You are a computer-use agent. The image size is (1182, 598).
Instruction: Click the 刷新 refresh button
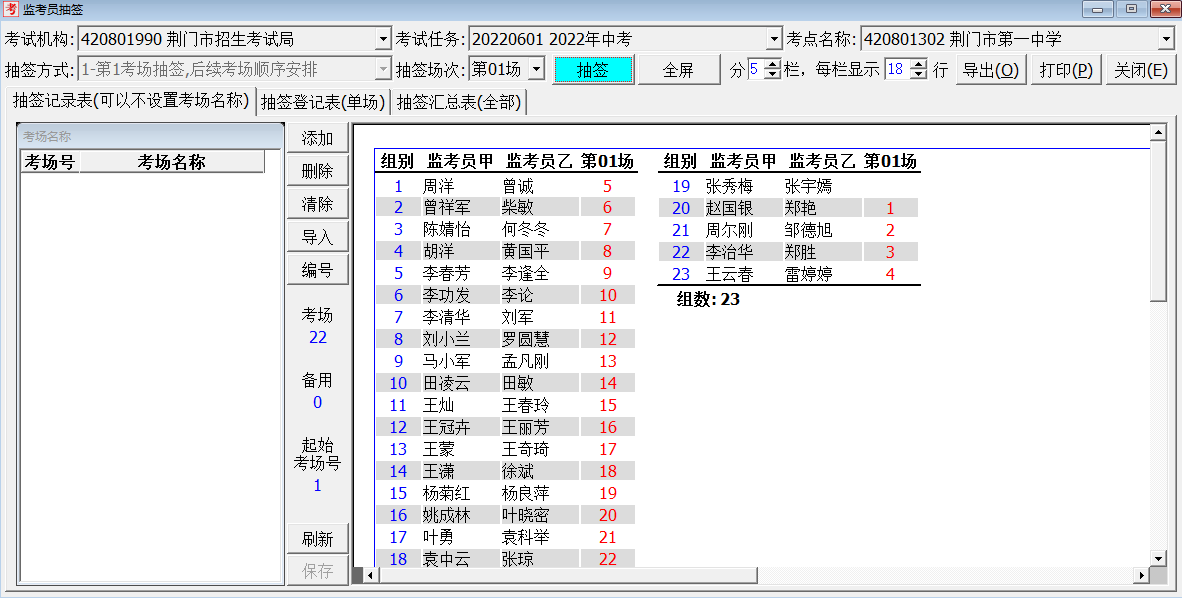317,539
